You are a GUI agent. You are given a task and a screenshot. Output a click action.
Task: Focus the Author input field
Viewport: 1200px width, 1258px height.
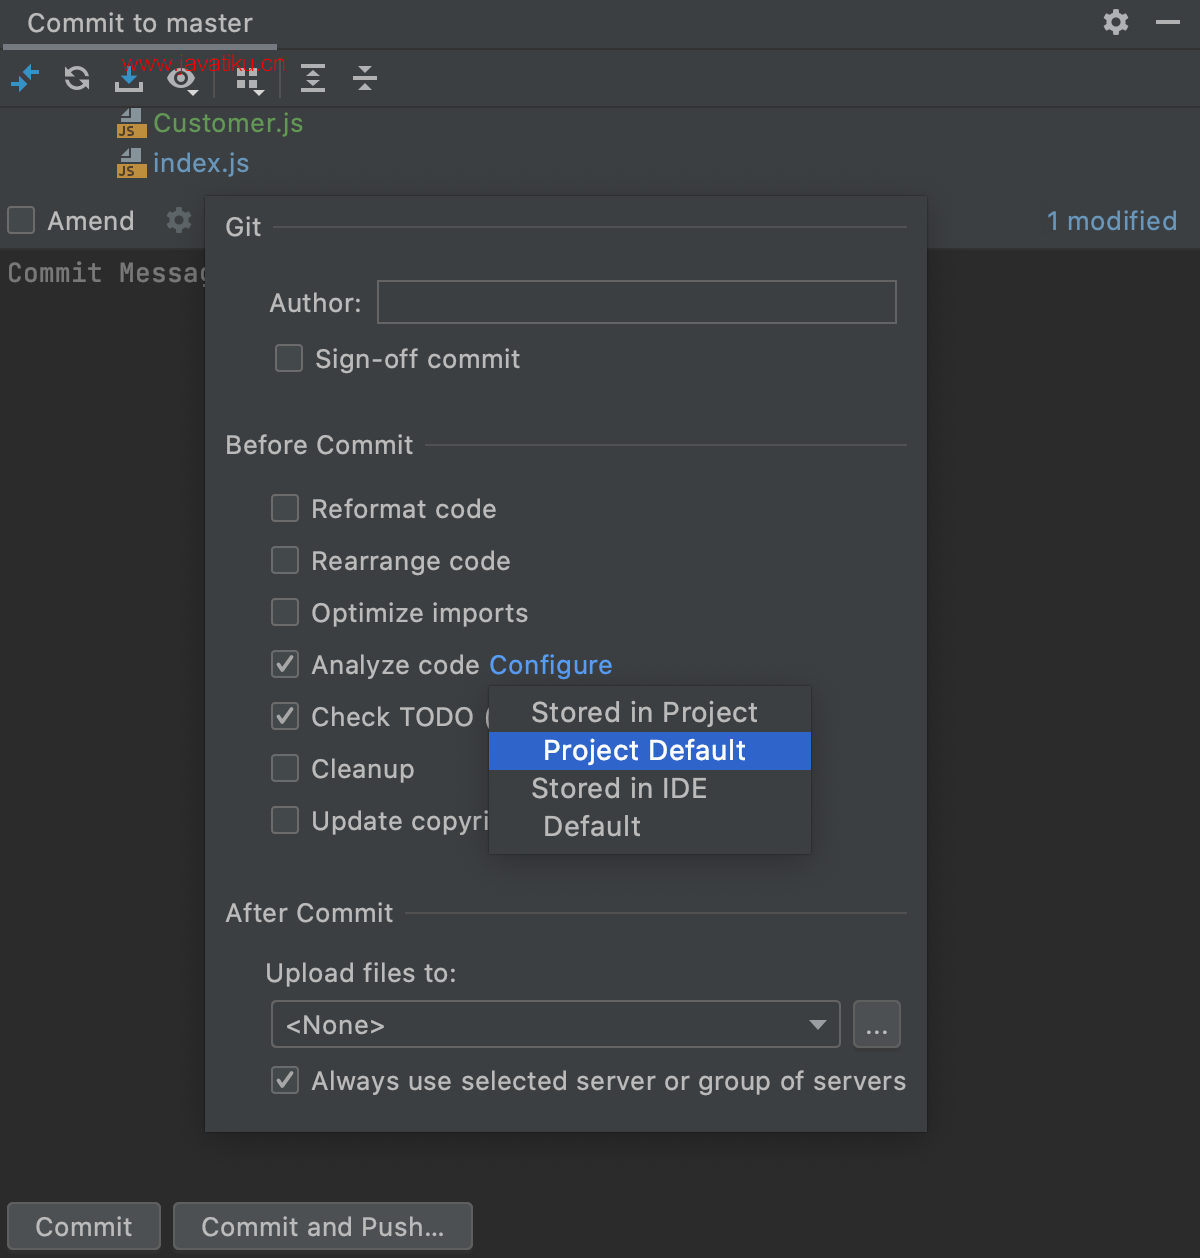coord(637,302)
